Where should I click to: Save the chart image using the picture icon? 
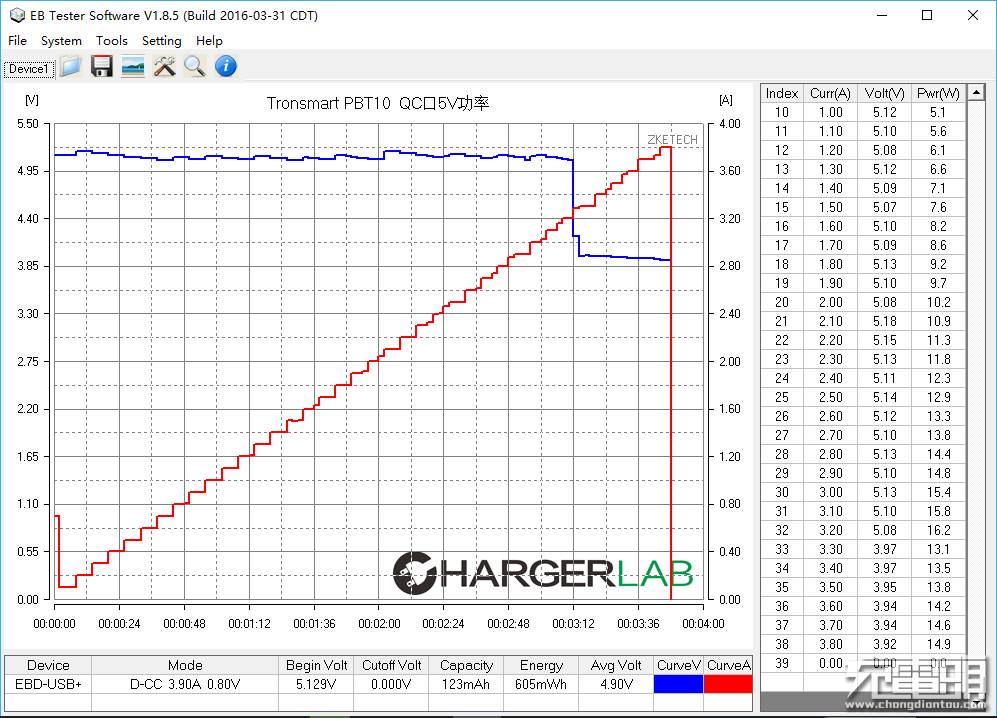[133, 66]
